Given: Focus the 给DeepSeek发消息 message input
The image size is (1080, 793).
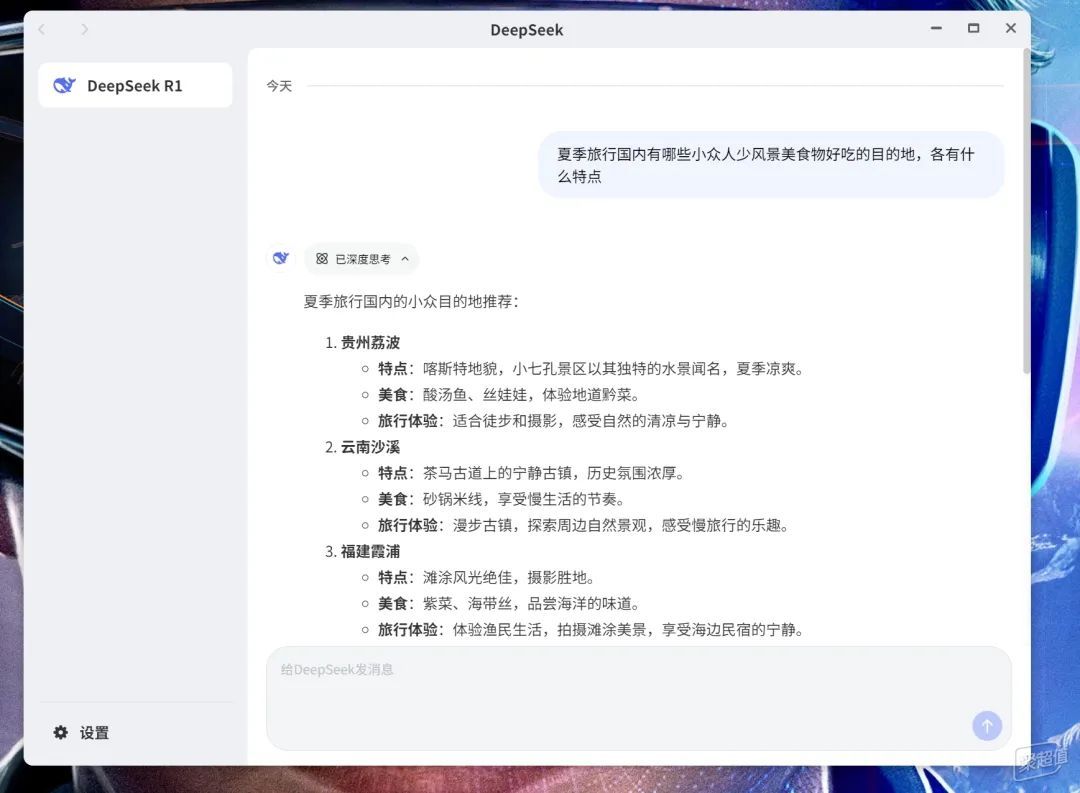Looking at the screenshot, I should click(x=638, y=698).
